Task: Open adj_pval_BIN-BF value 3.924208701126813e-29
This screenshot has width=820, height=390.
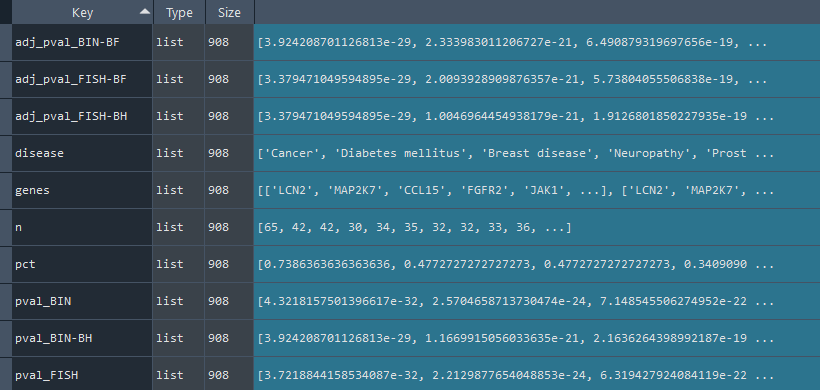Action: (537, 42)
